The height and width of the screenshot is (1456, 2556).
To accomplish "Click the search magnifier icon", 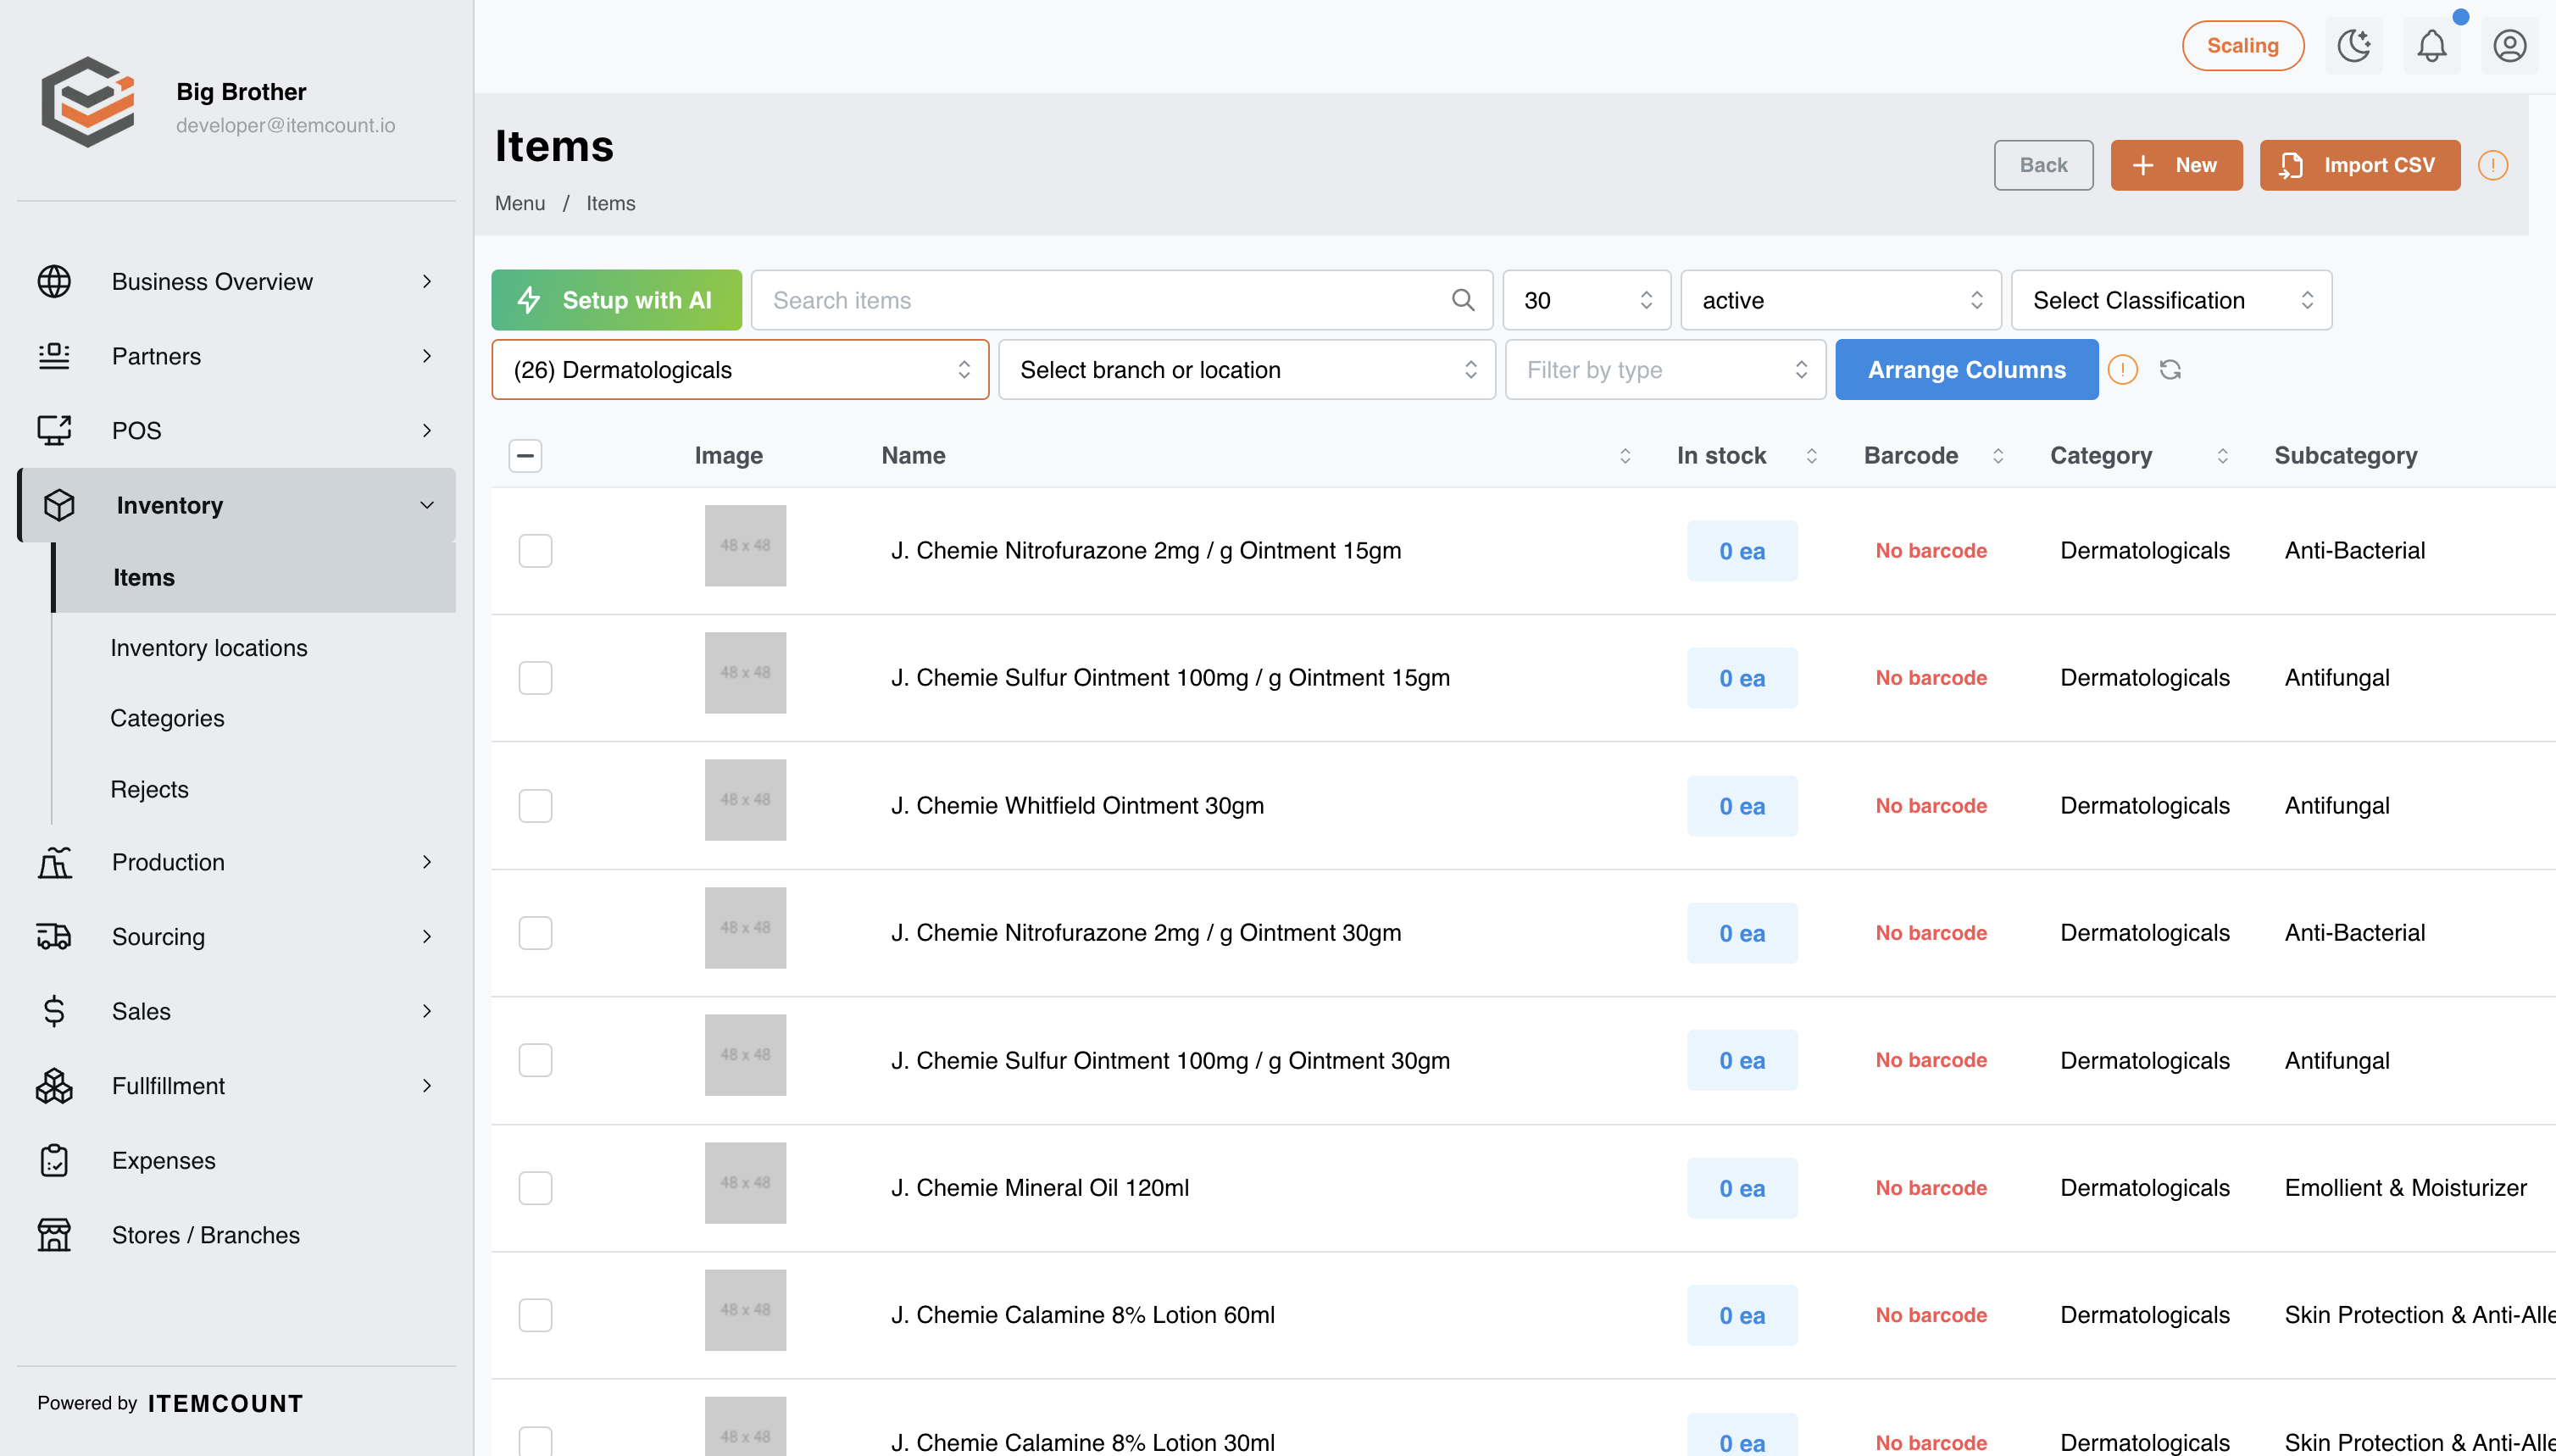I will pos(1463,300).
